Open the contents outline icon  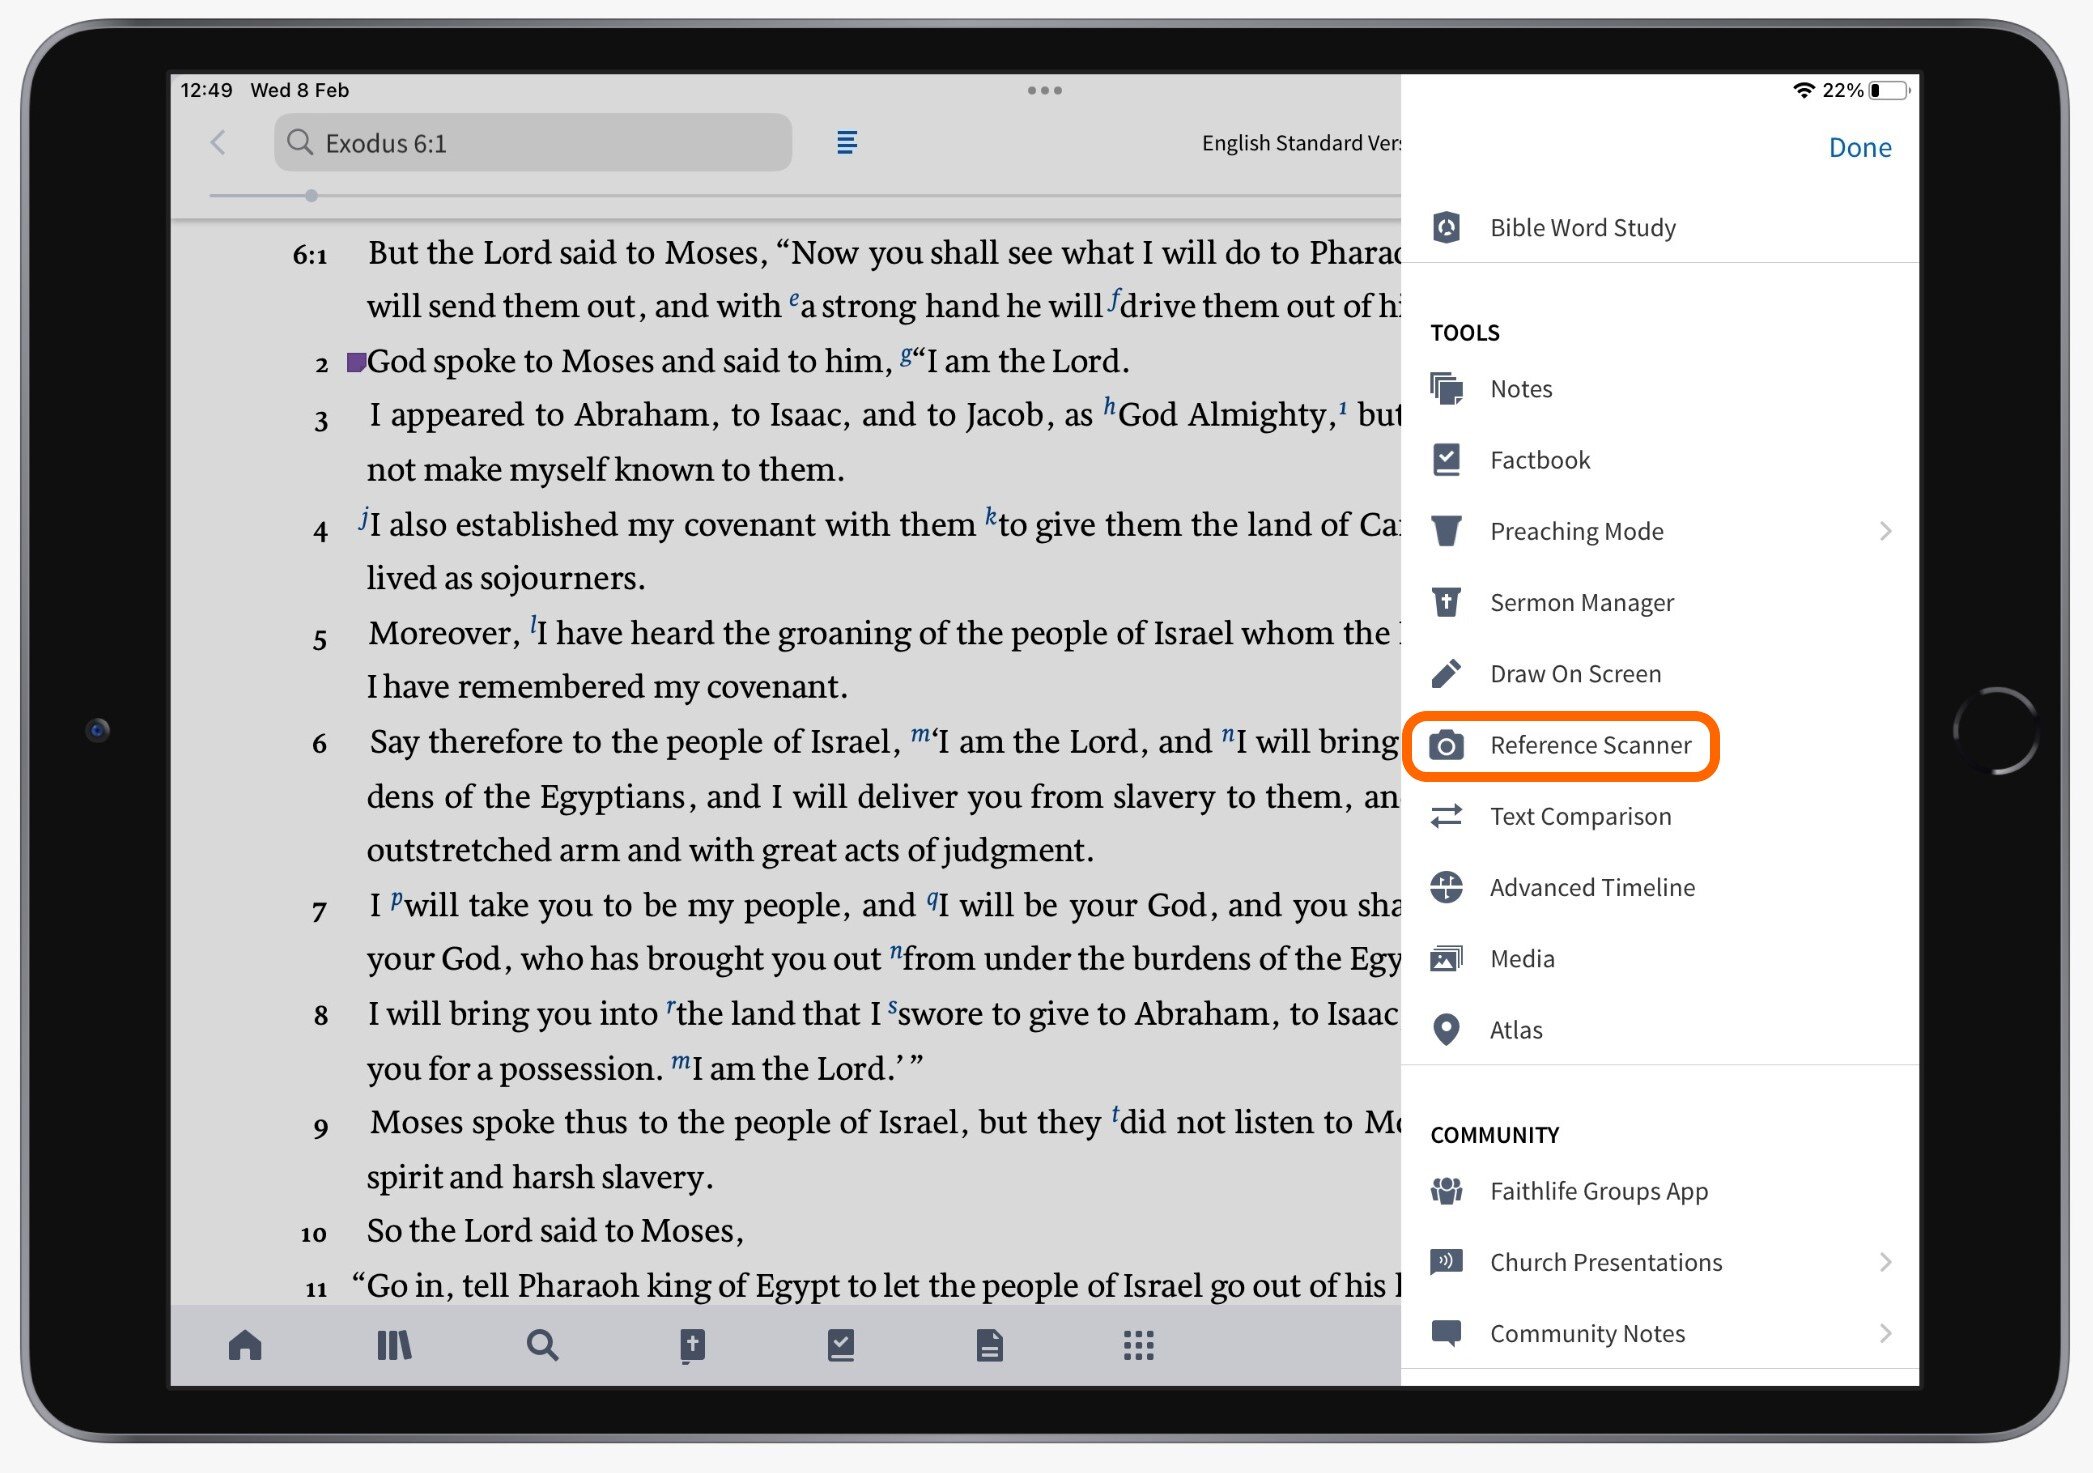point(847,142)
